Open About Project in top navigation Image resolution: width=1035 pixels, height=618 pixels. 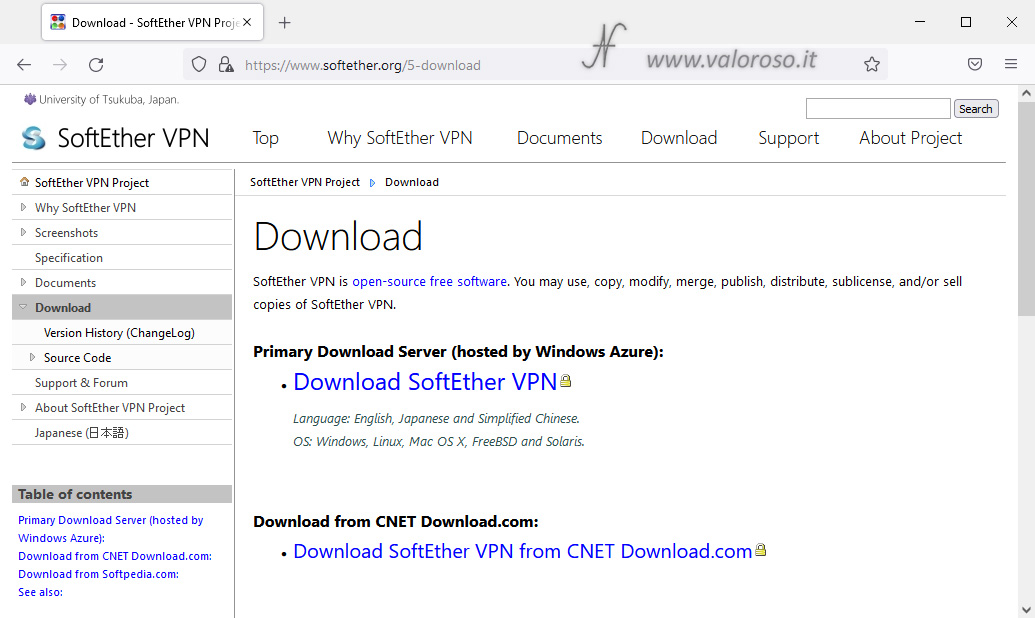tap(911, 138)
